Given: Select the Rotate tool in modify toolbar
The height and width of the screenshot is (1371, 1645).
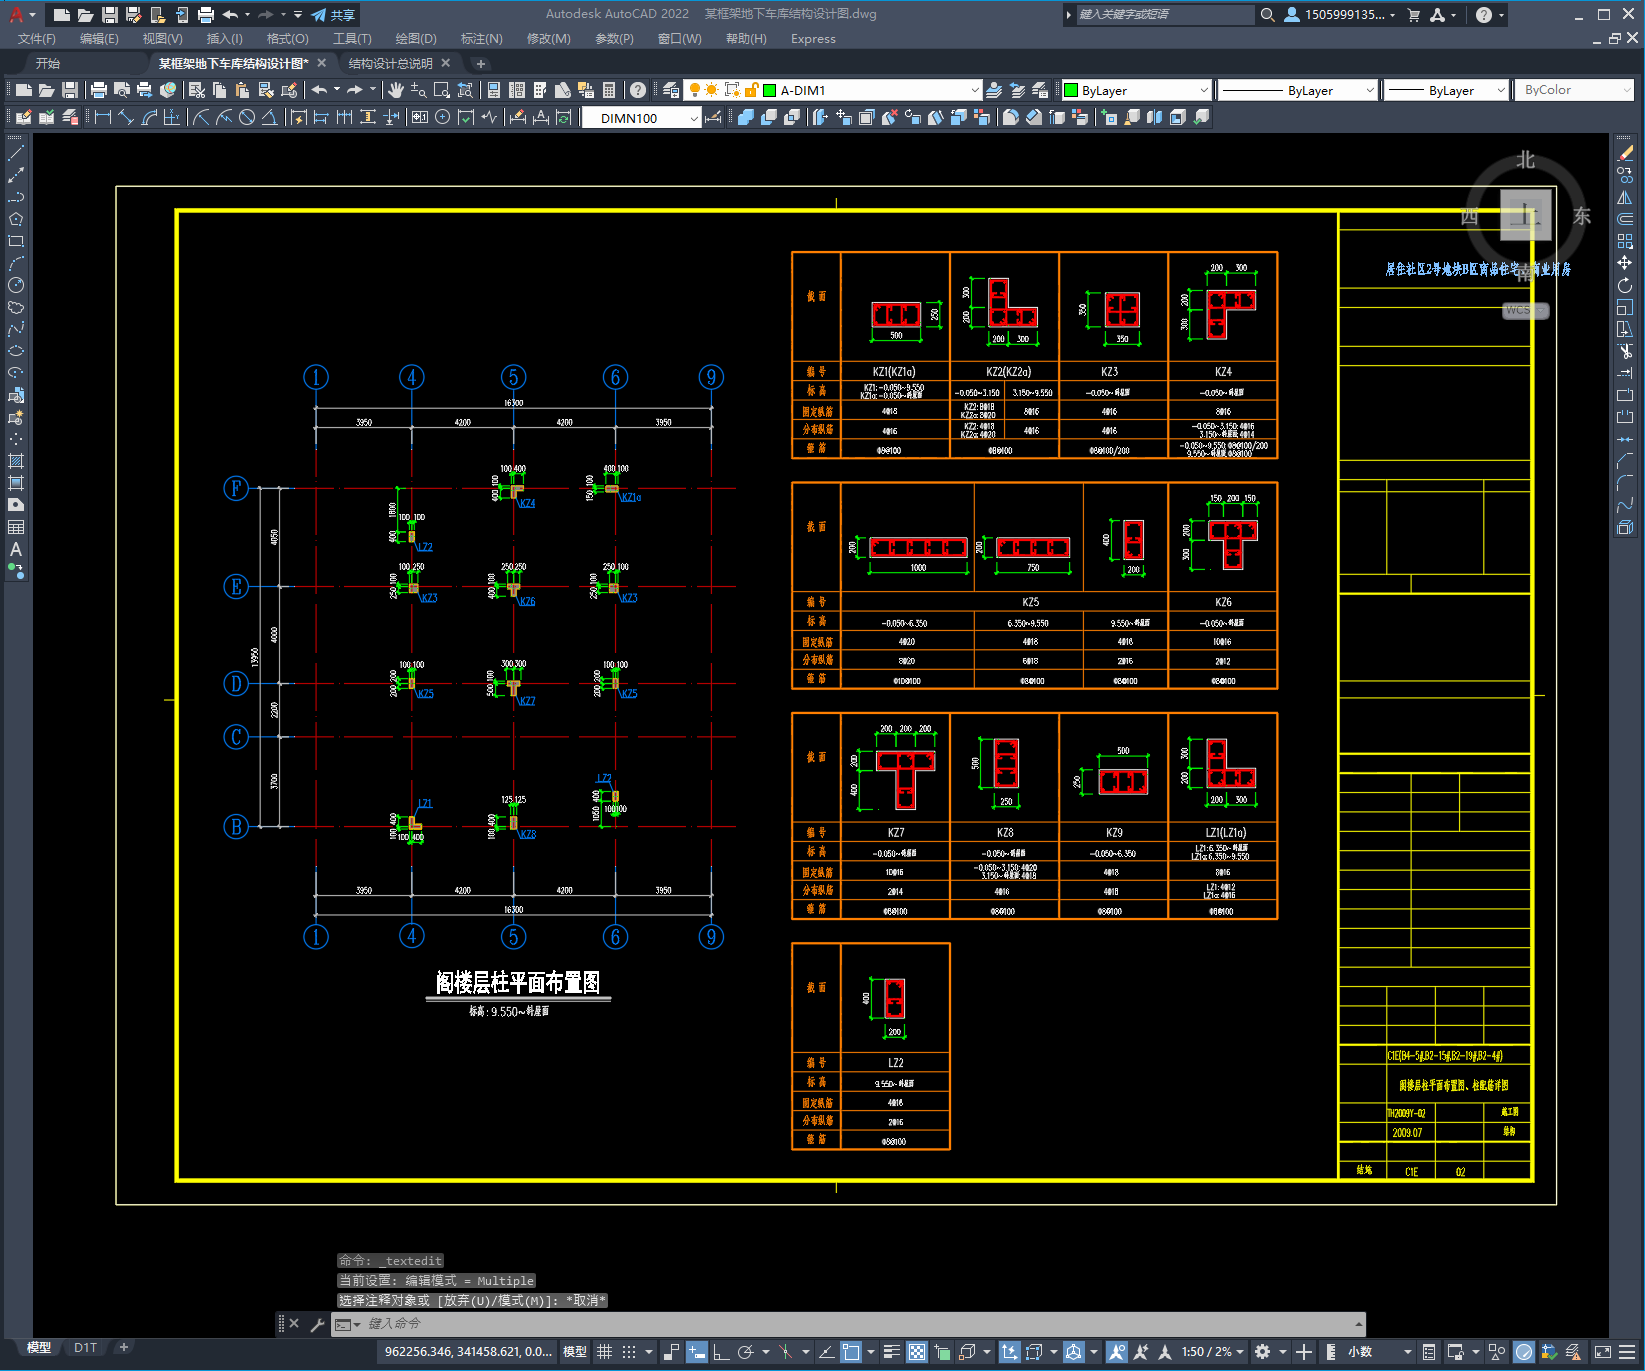Looking at the screenshot, I should pyautogui.click(x=1625, y=285).
